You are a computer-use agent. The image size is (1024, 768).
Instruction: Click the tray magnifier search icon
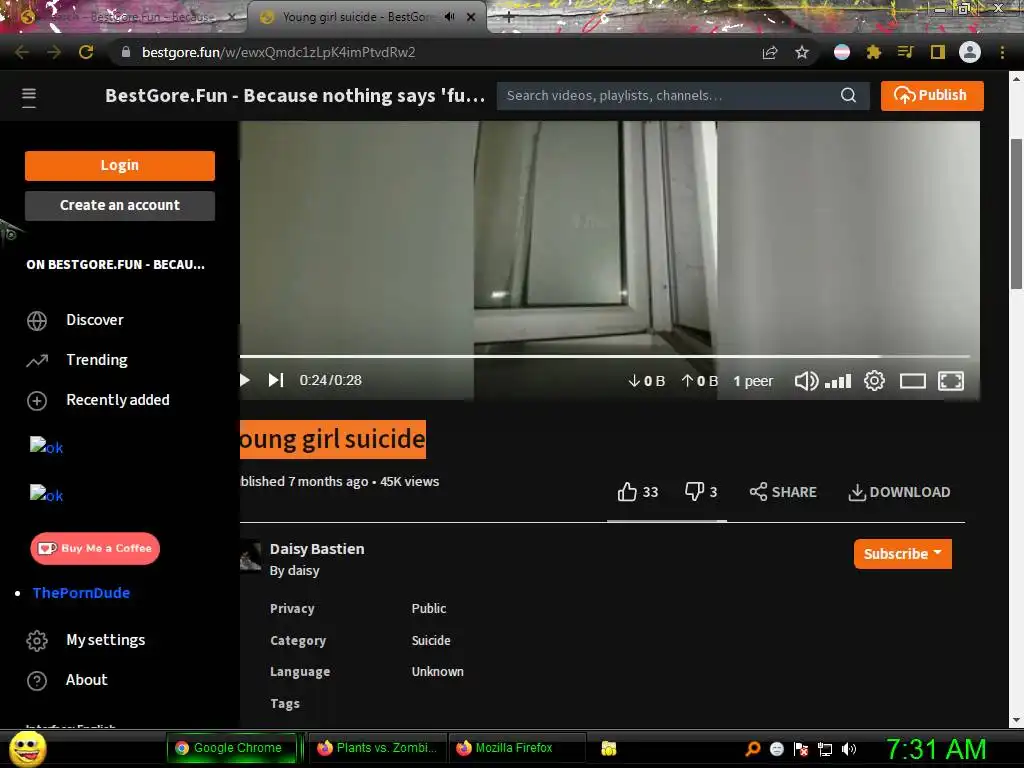[753, 749]
